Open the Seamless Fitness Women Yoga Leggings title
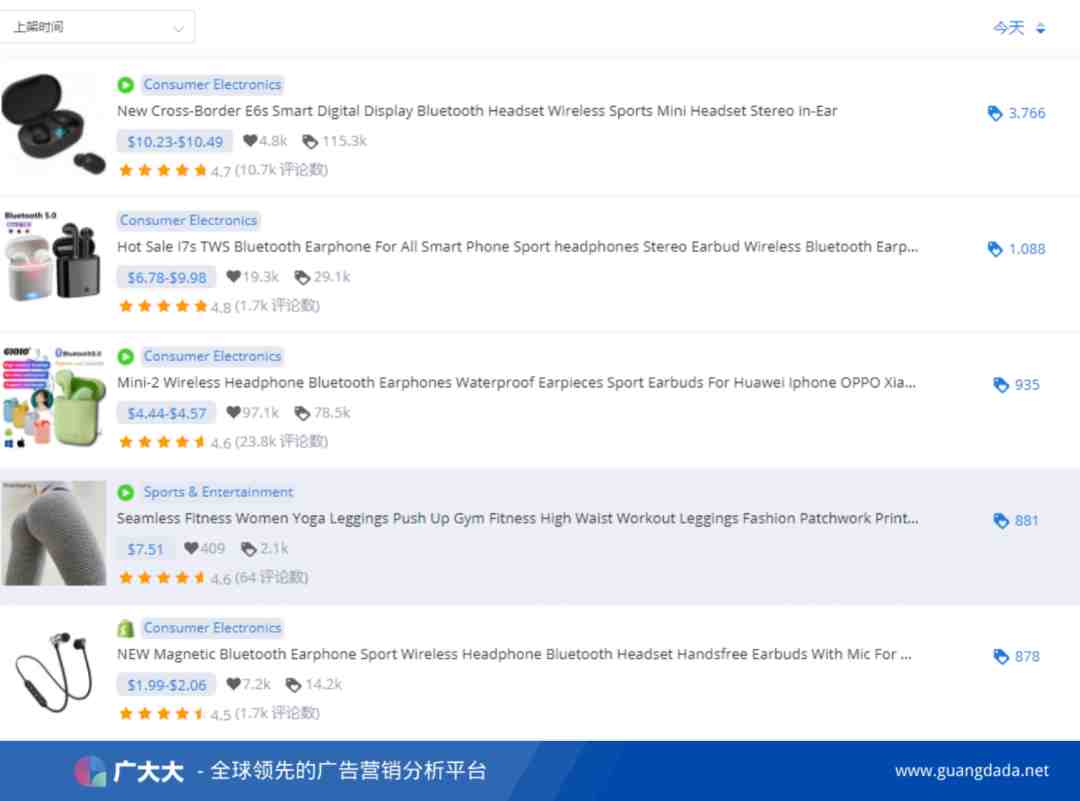Viewport: 1080px width, 801px height. (517, 518)
